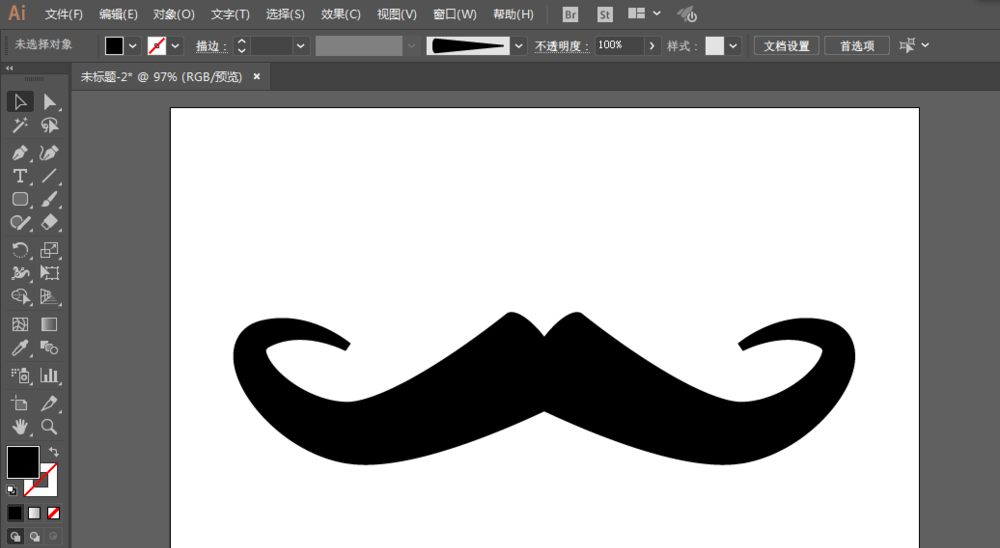Image resolution: width=1000 pixels, height=548 pixels.
Task: Open the 文件(F) menu
Action: point(64,15)
